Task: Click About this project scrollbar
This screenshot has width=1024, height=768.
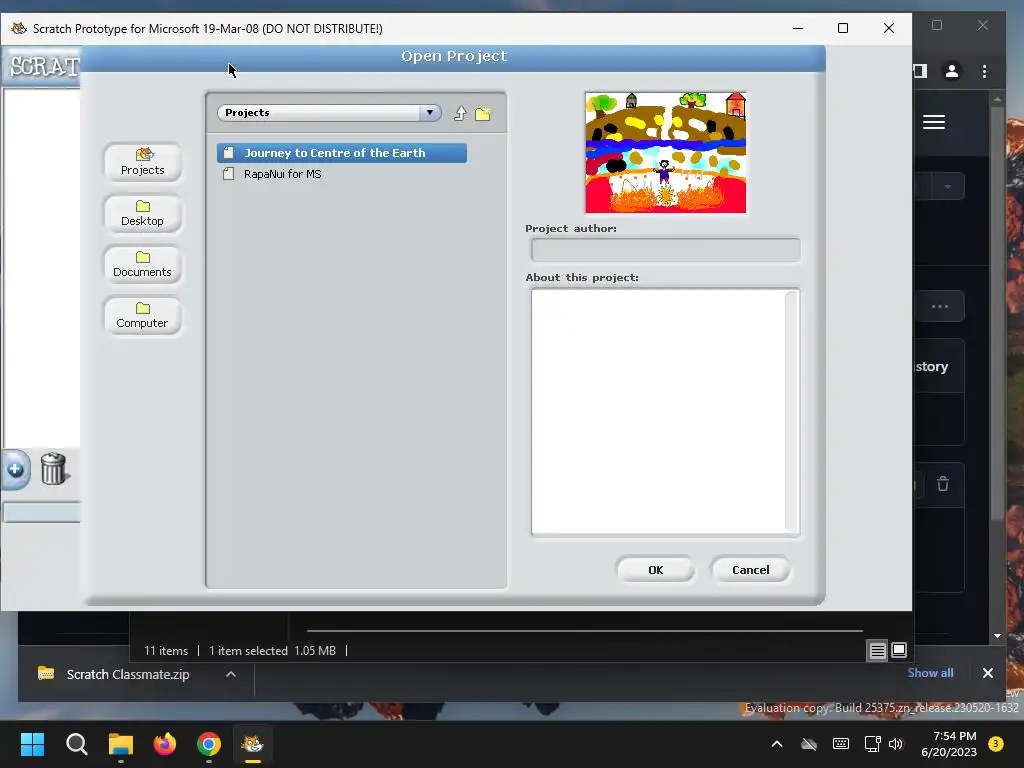Action: coord(792,411)
